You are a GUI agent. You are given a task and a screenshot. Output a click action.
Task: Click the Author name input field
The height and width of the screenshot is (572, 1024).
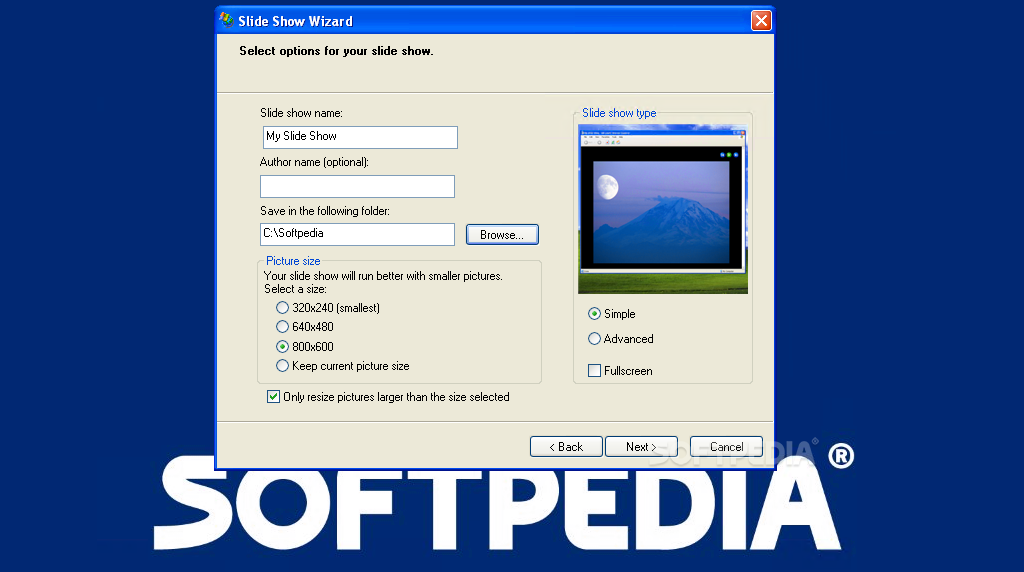click(357, 186)
